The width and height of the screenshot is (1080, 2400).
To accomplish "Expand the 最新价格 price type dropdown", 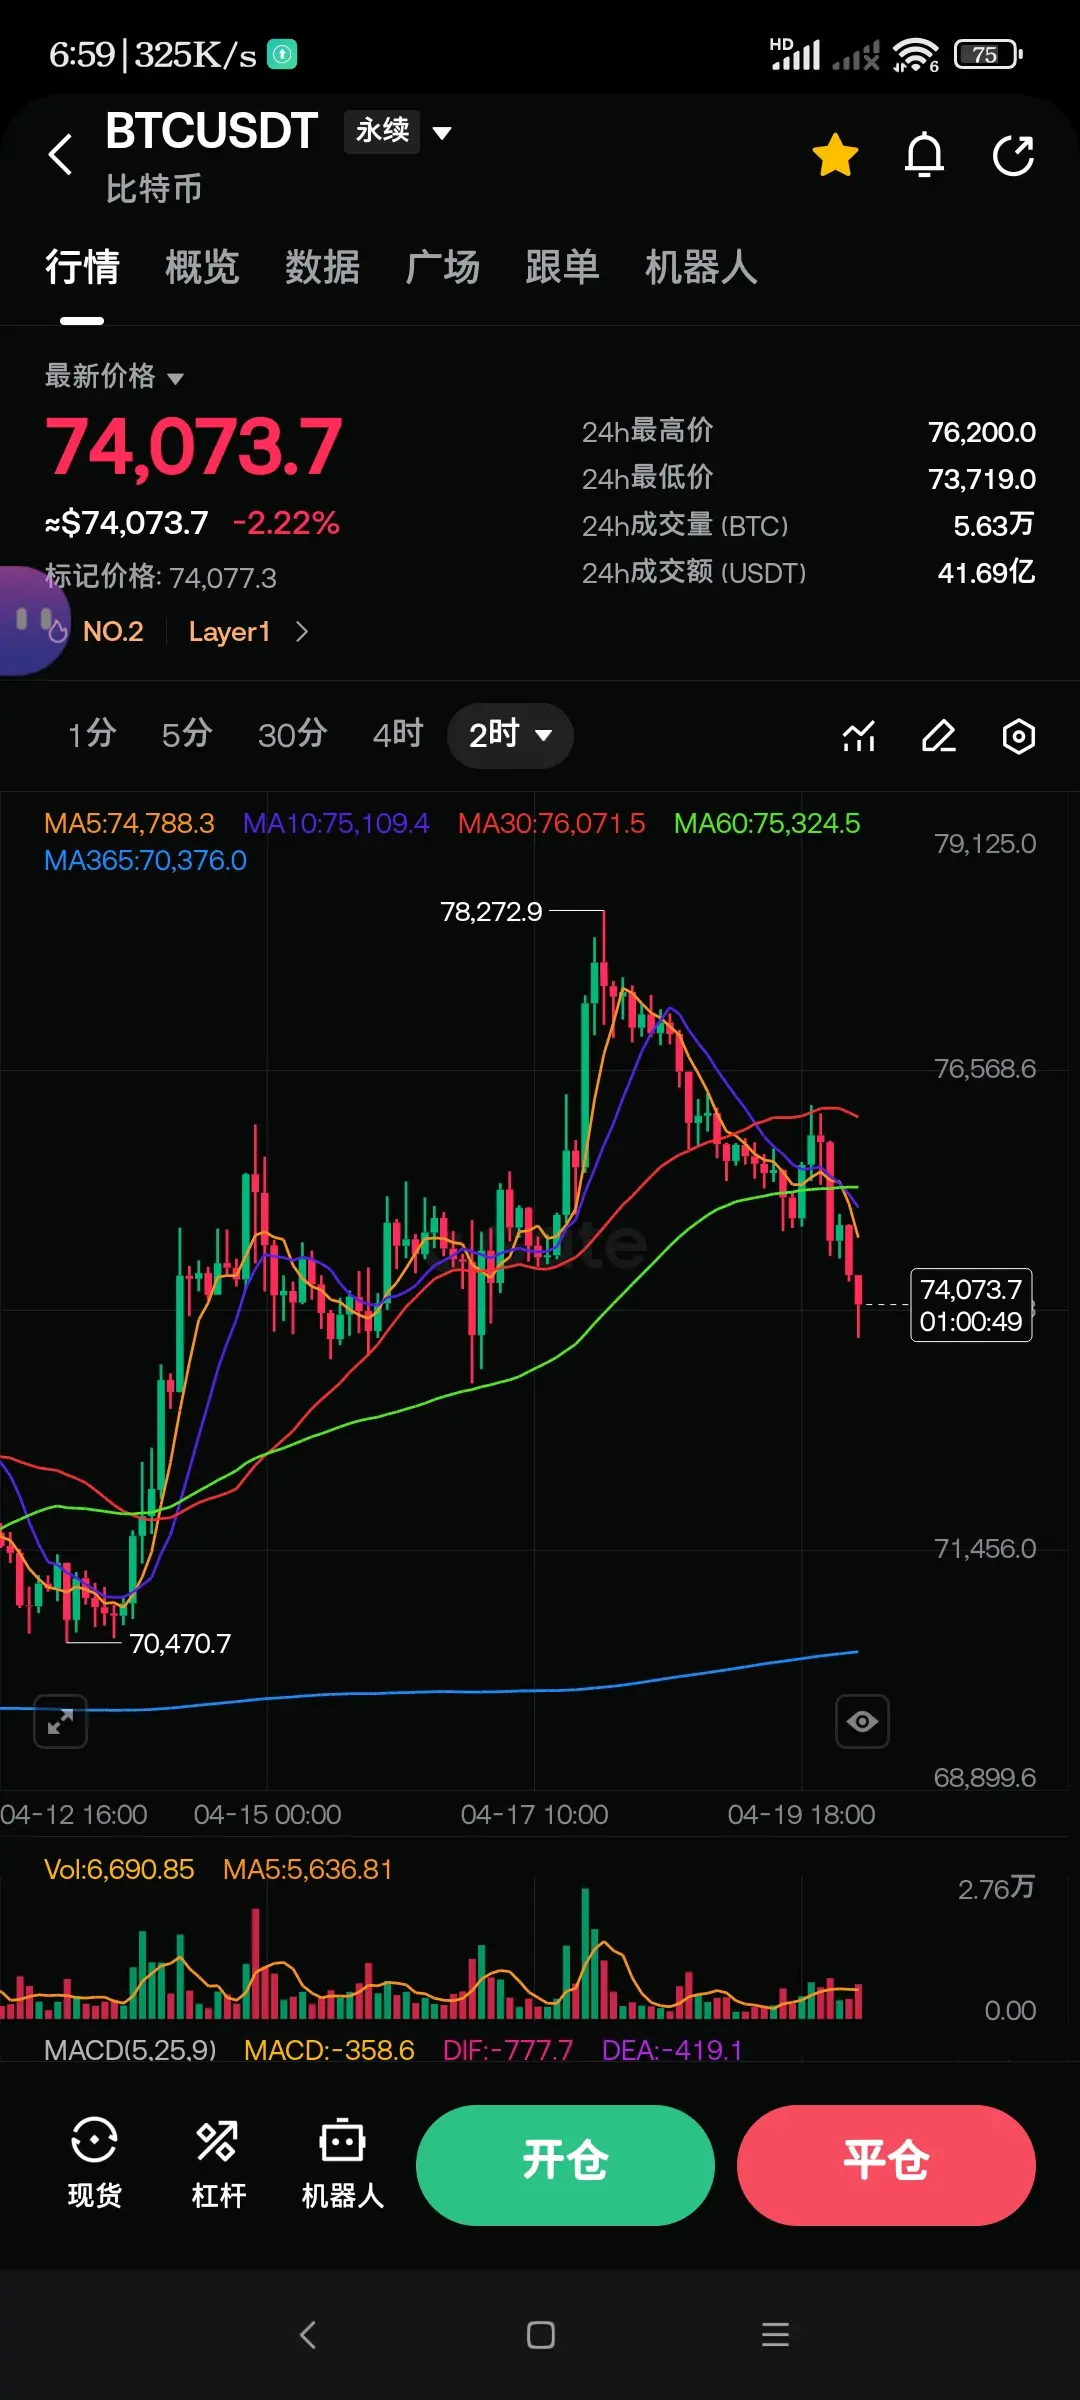I will pyautogui.click(x=114, y=376).
